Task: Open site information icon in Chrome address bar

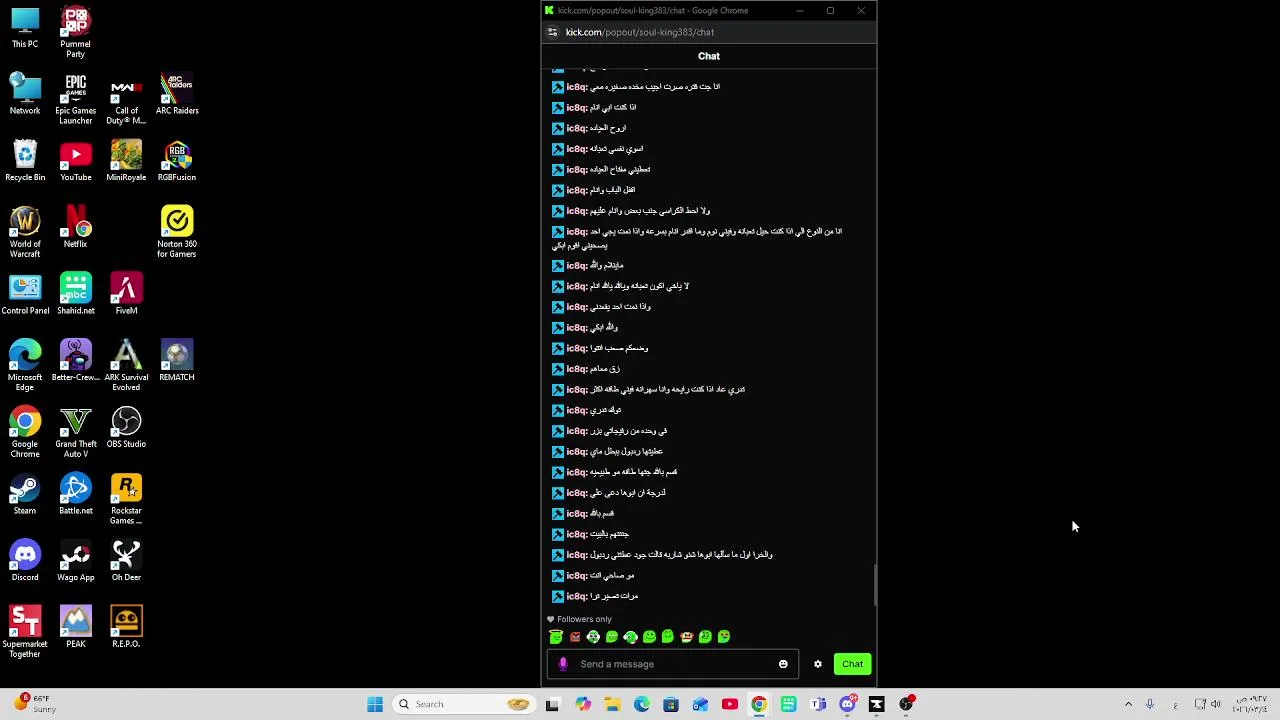Action: click(x=552, y=32)
